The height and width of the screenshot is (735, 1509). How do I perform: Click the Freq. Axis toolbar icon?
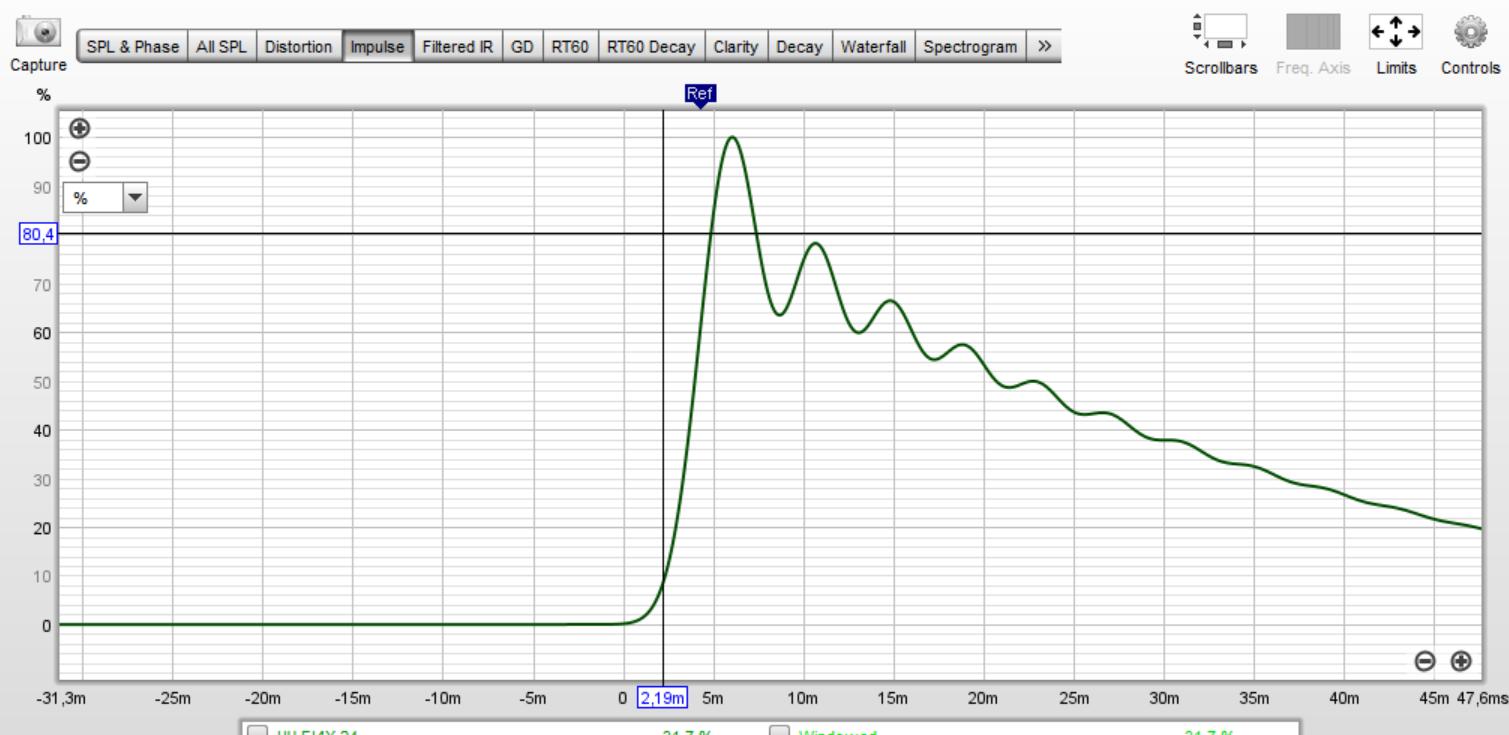[x=1312, y=31]
